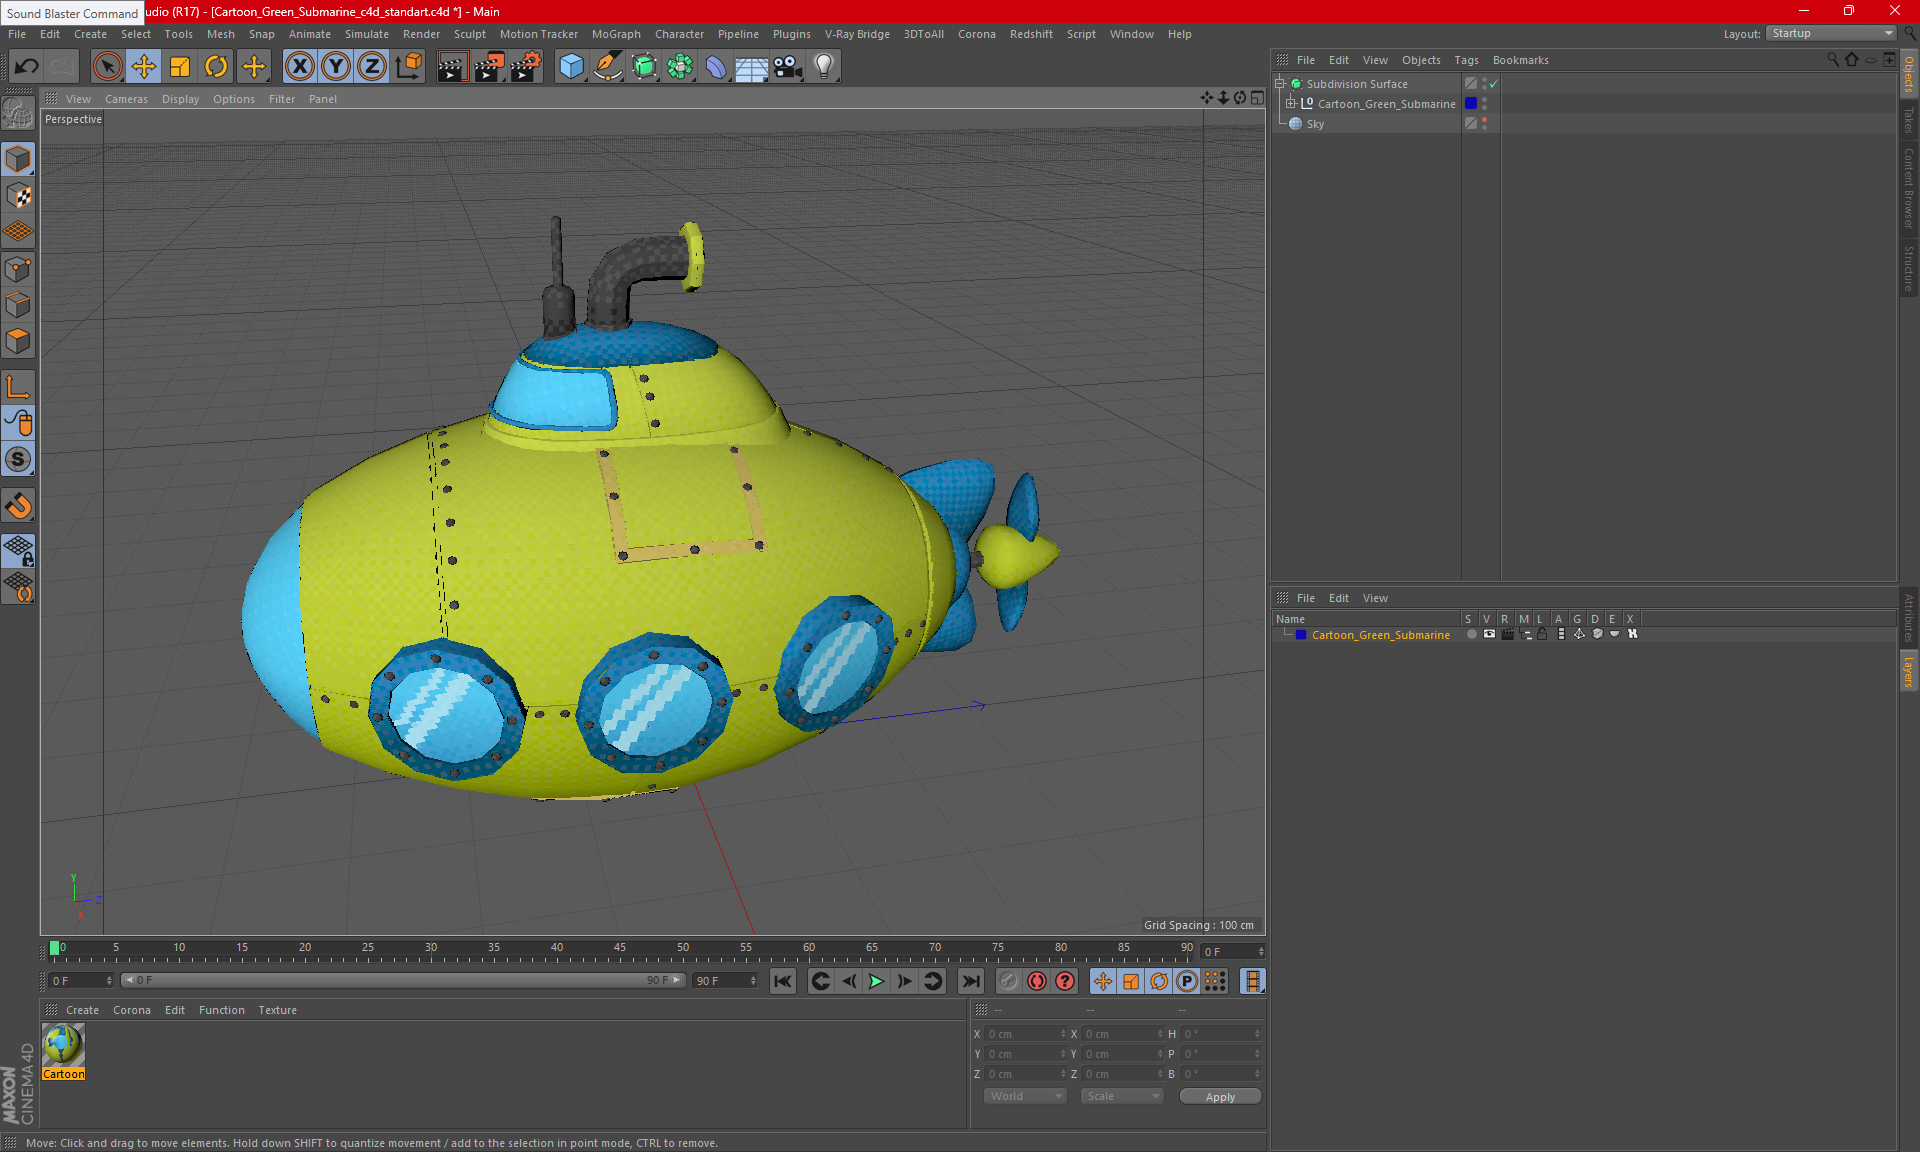Click the H rotation field stepper arrows
The height and width of the screenshot is (1152, 1920).
point(1257,1034)
